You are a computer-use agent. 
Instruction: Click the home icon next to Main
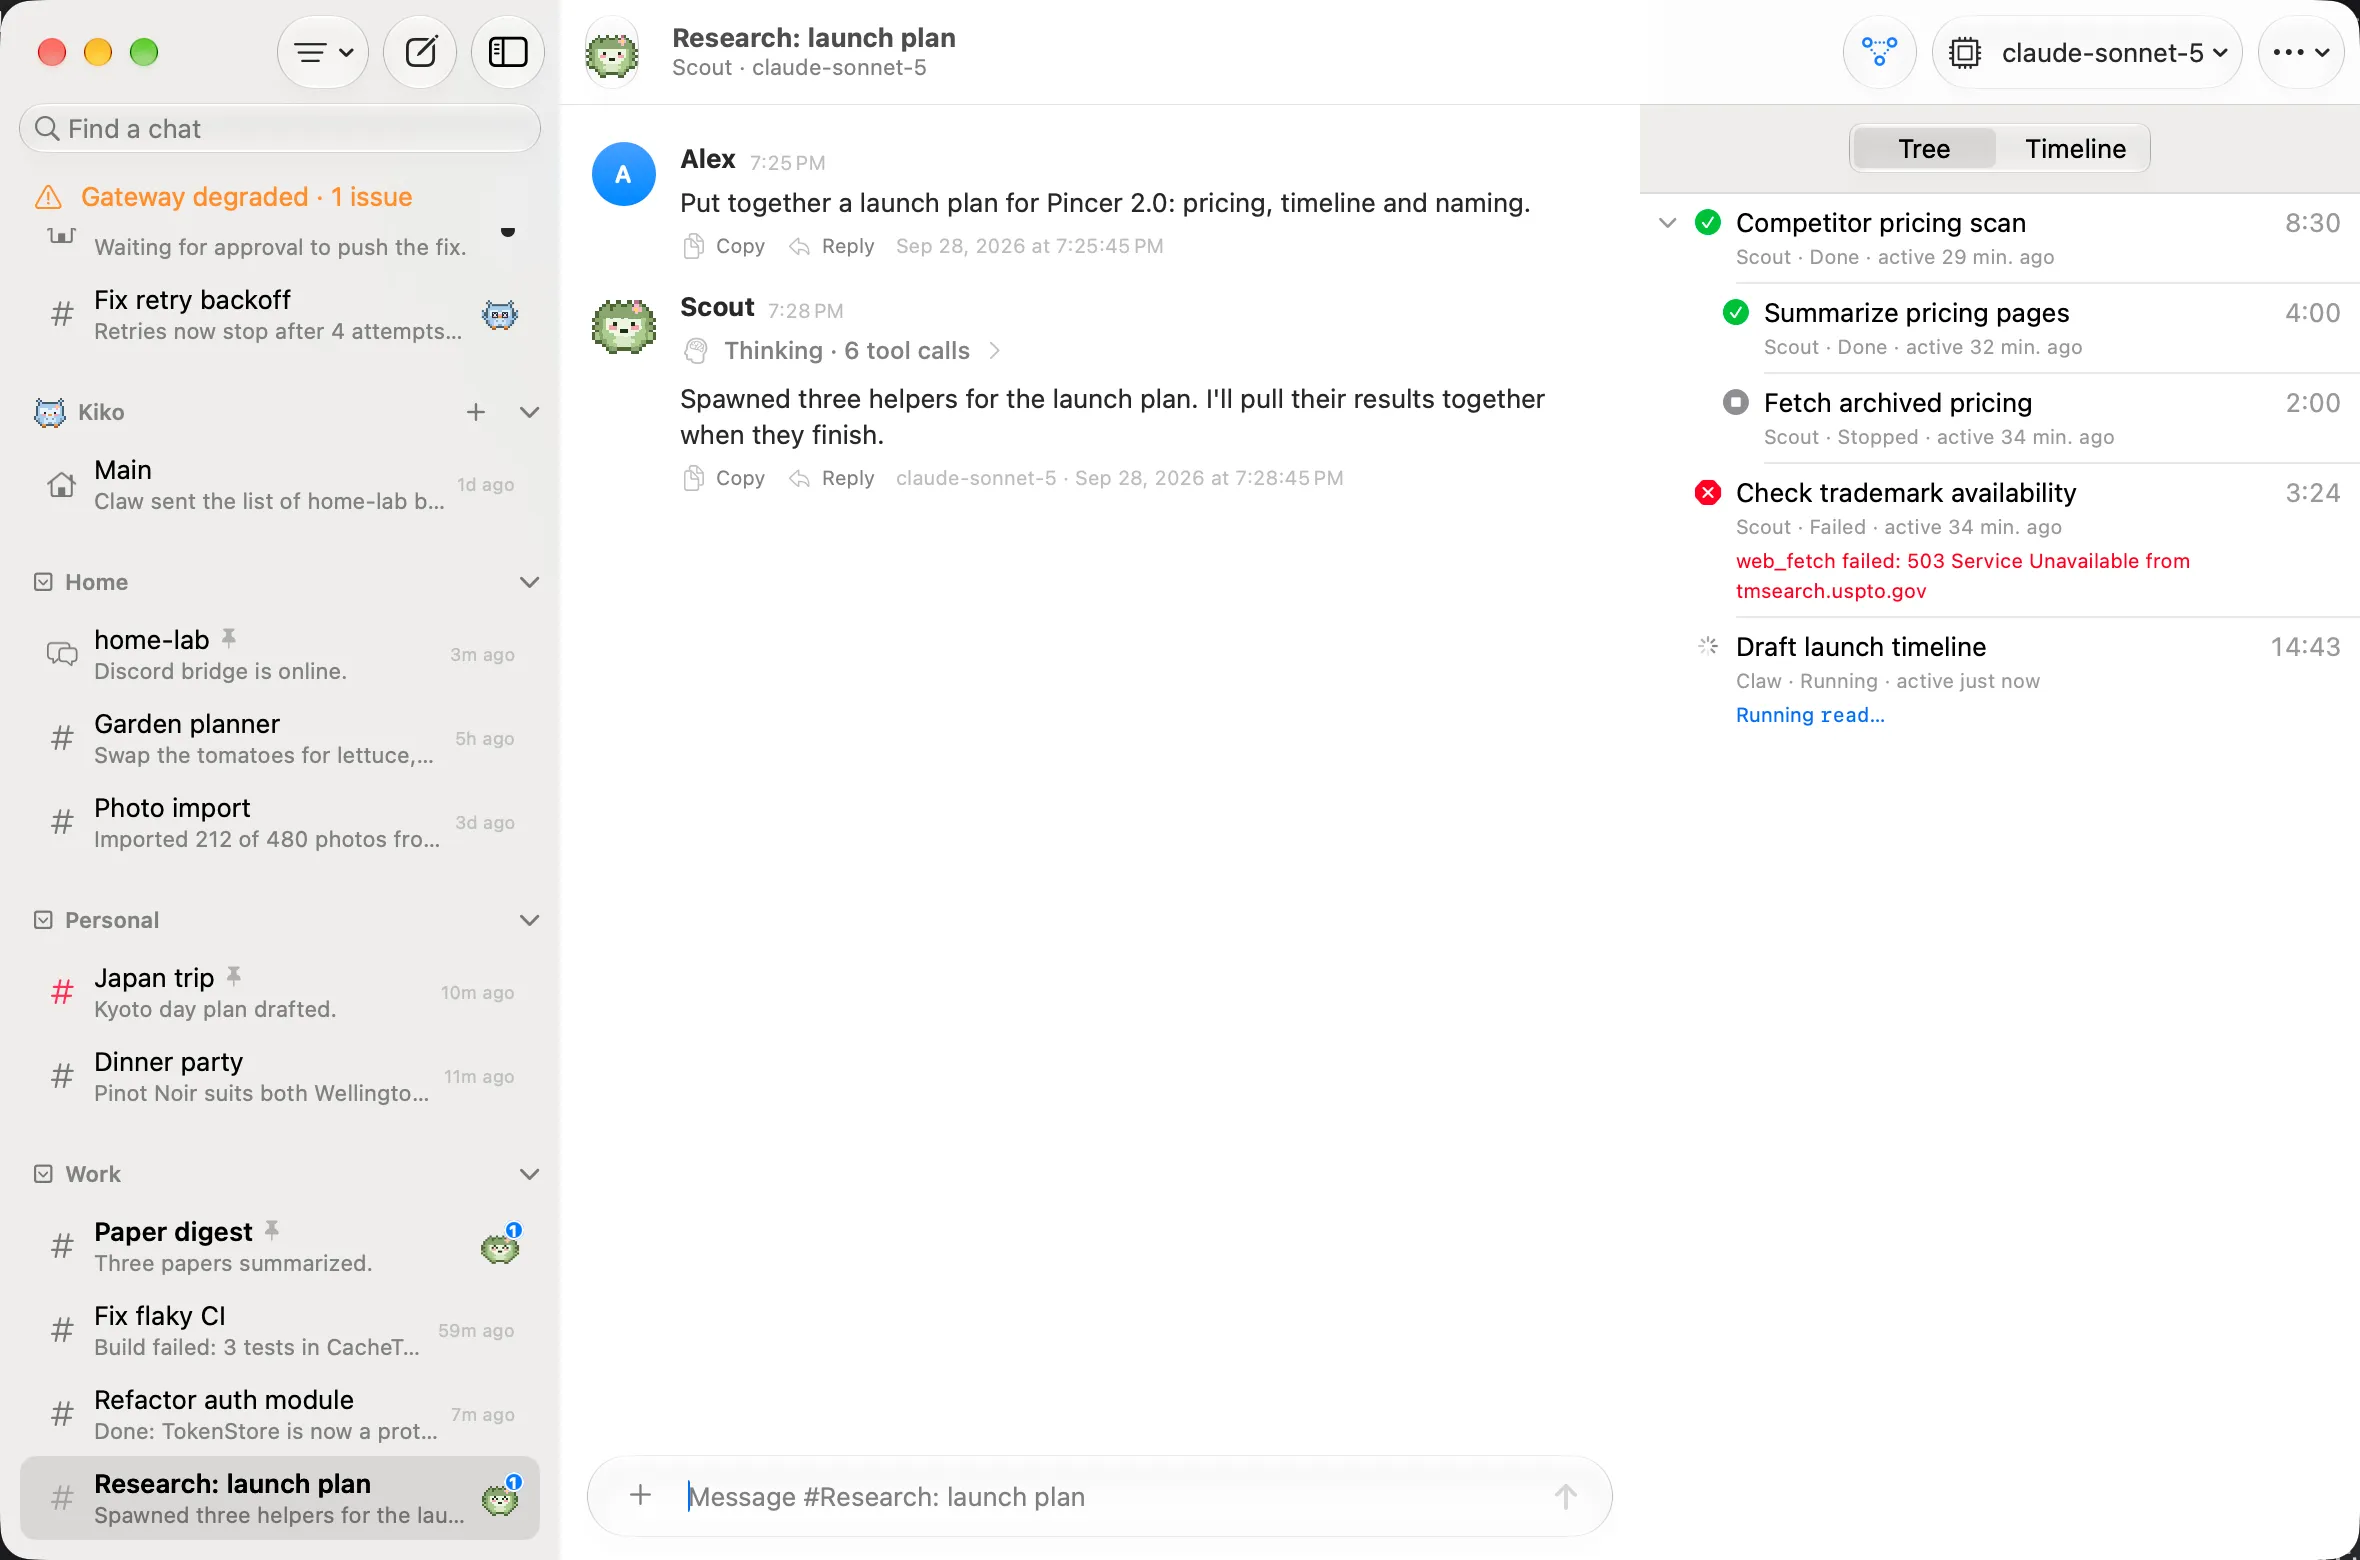(62, 485)
